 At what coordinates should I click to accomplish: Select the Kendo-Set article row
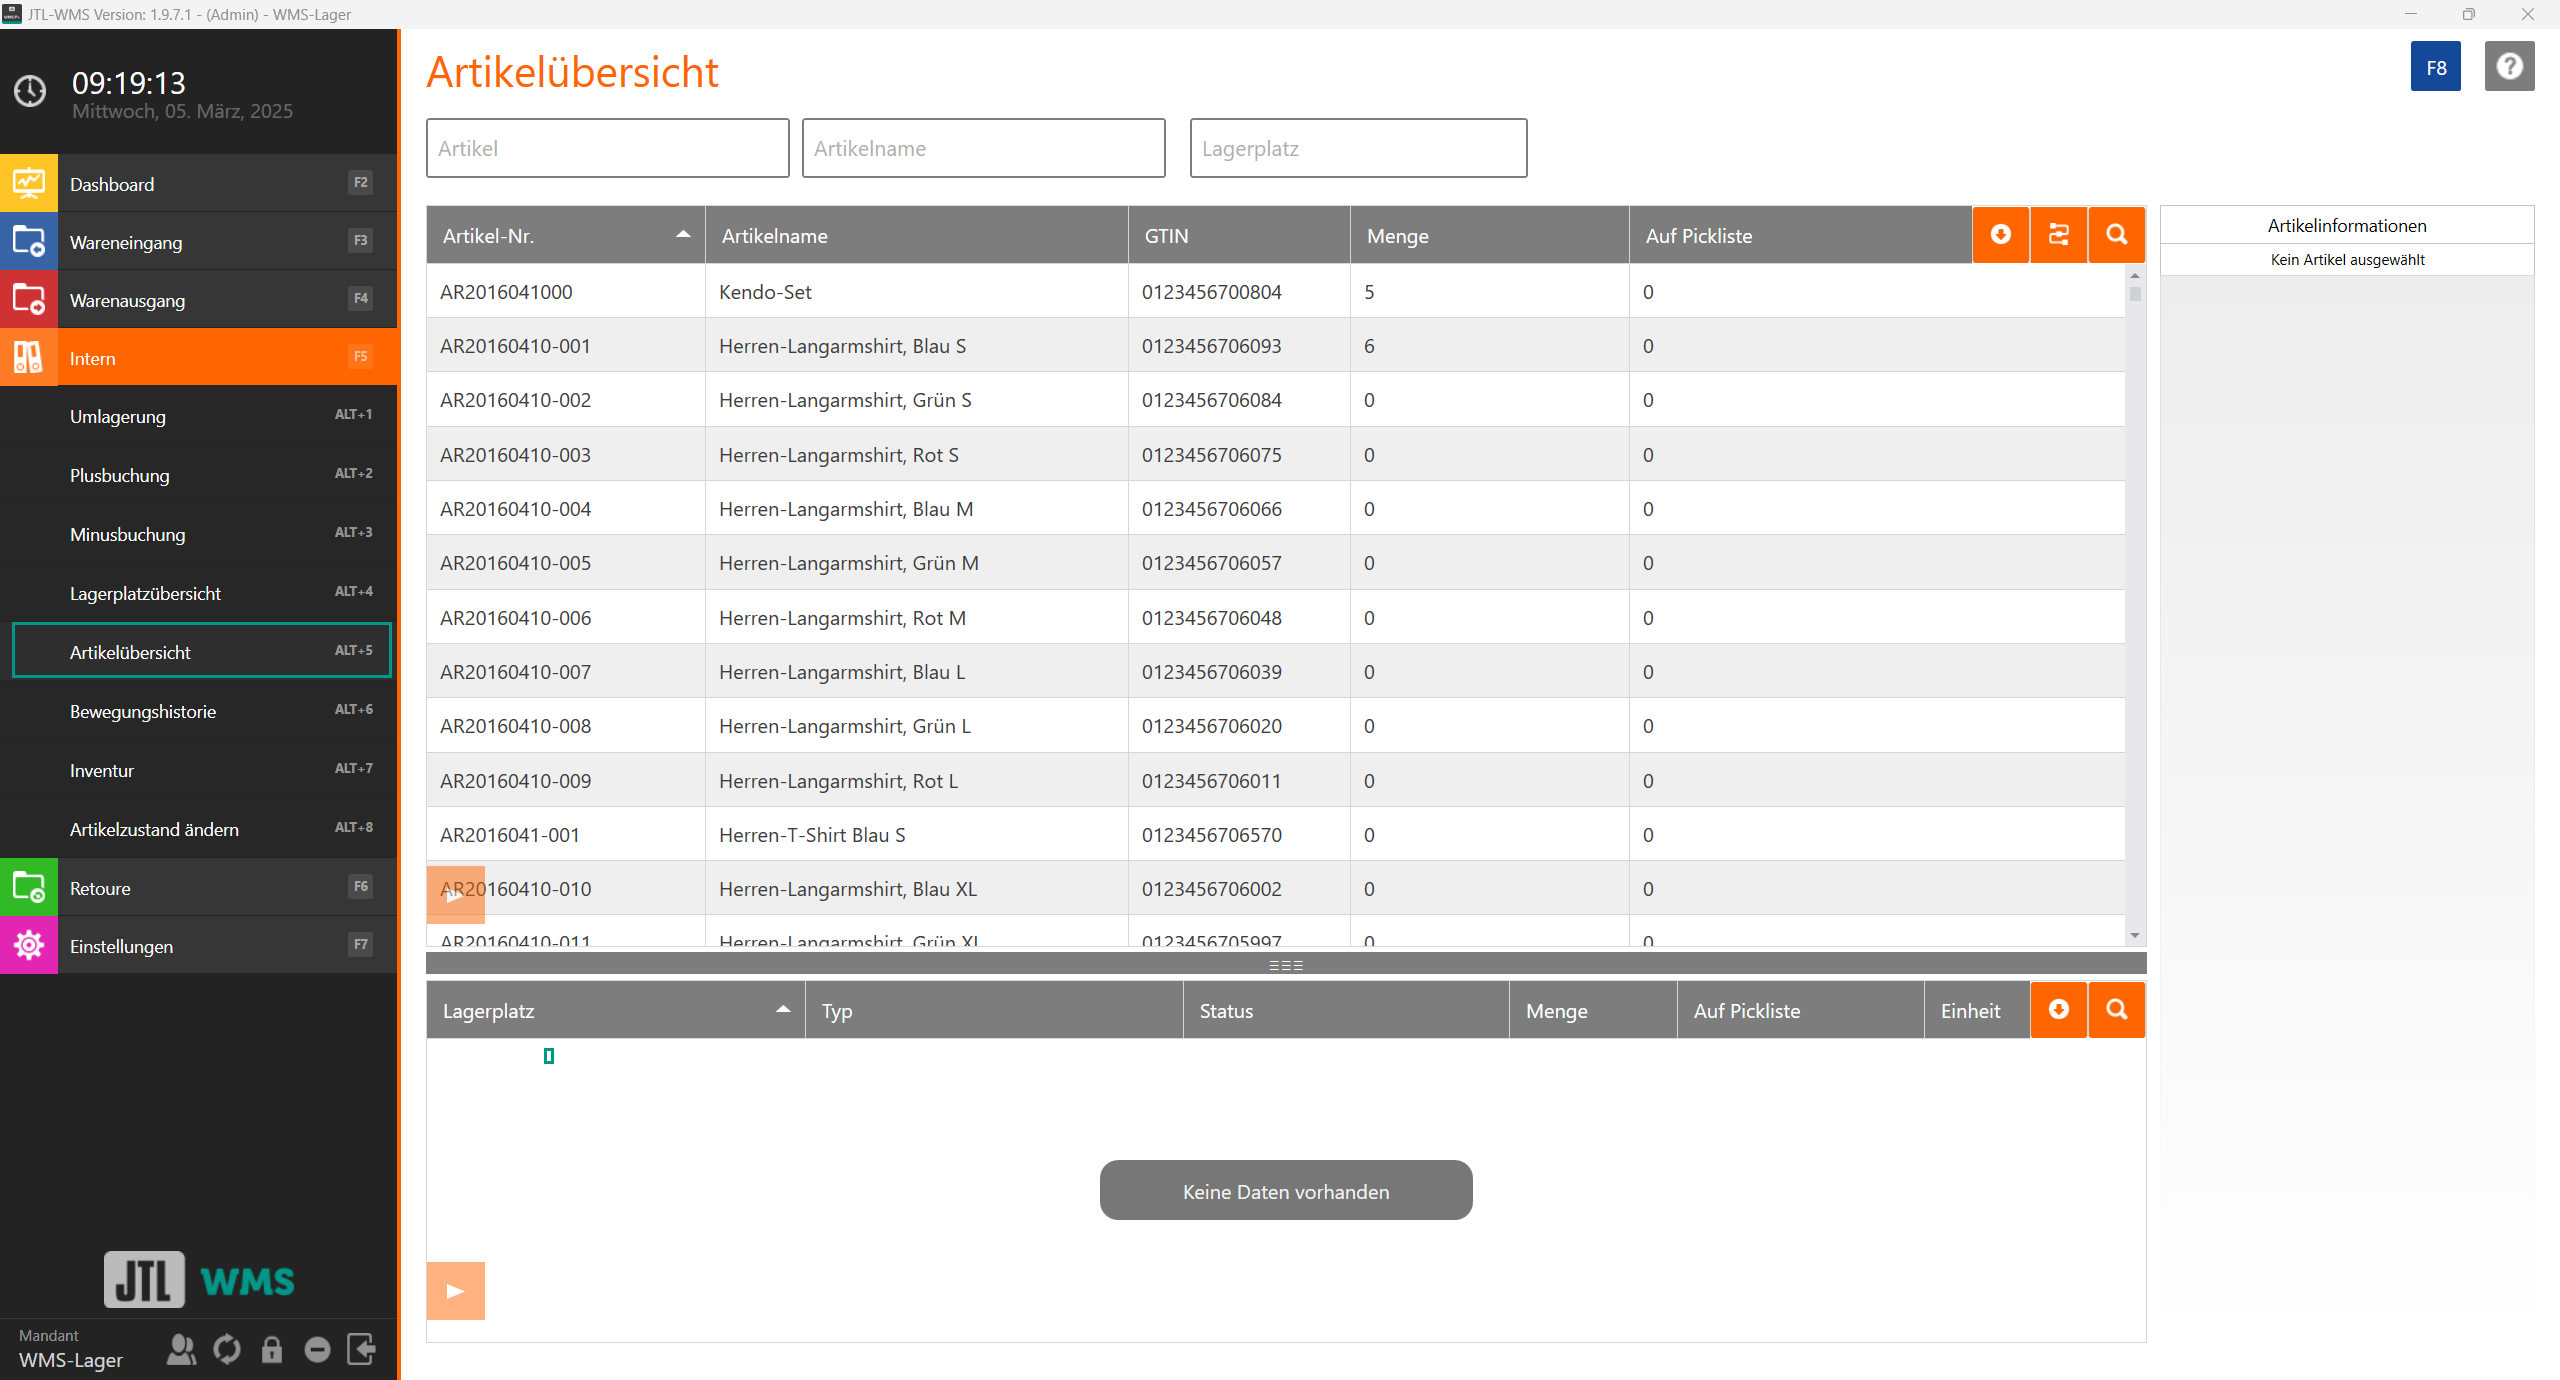coord(765,292)
